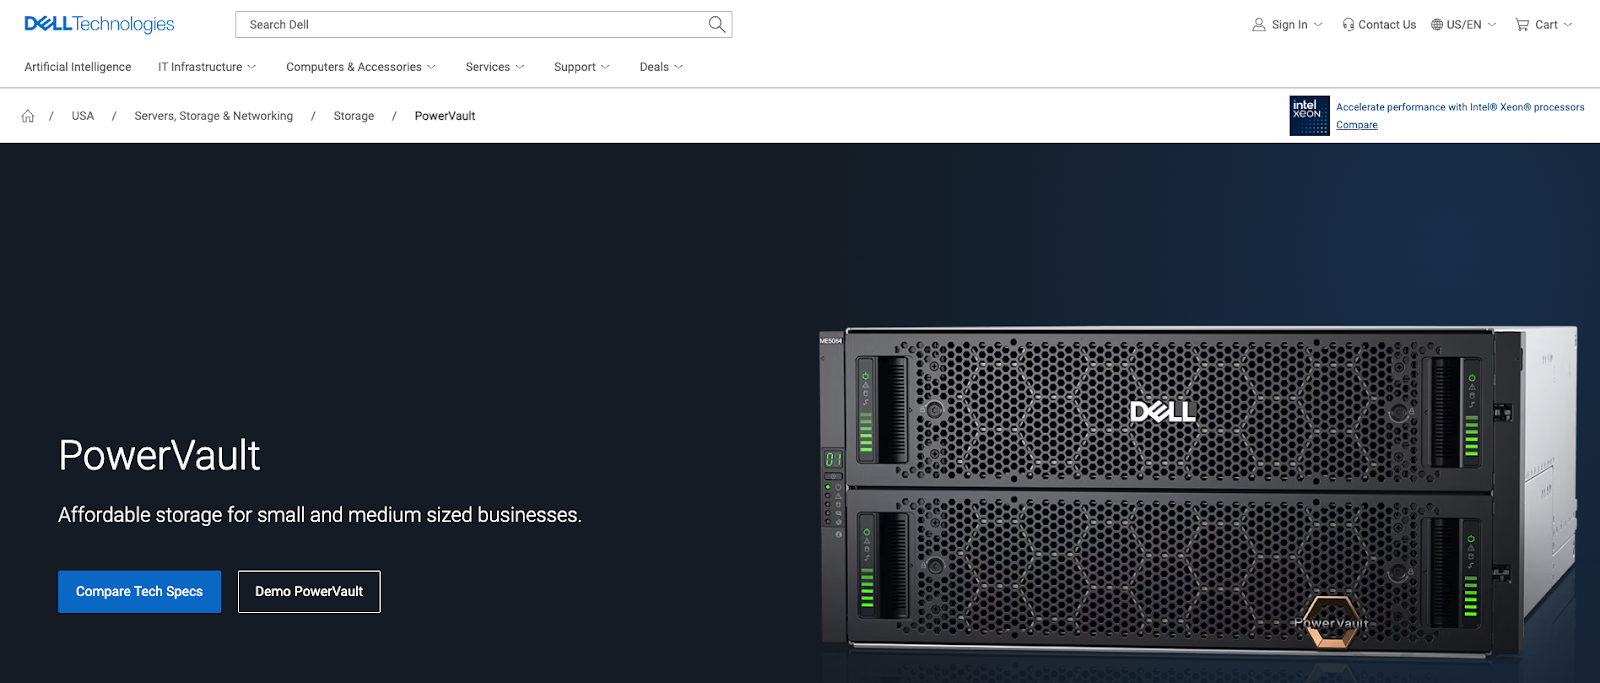The image size is (1600, 683).
Task: Click the Demo PowerVault button
Action: tap(309, 592)
